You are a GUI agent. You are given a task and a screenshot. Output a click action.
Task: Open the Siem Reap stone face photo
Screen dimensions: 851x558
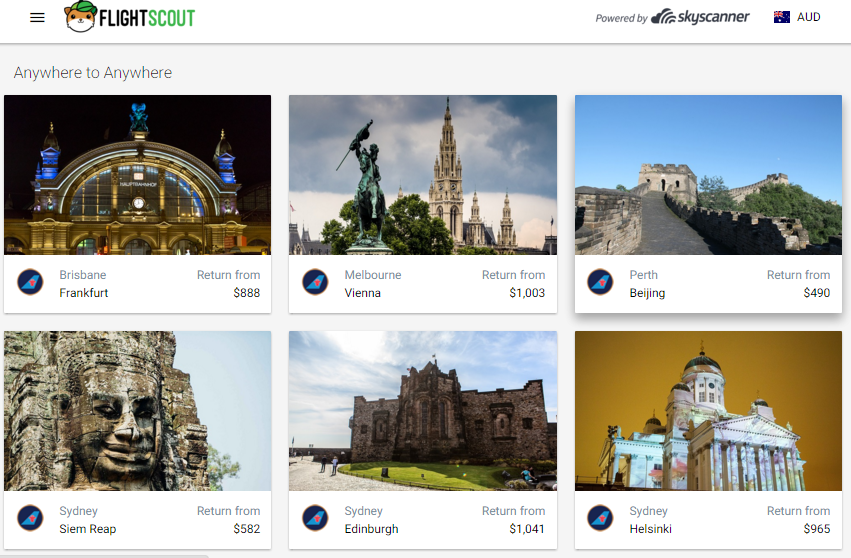point(137,411)
